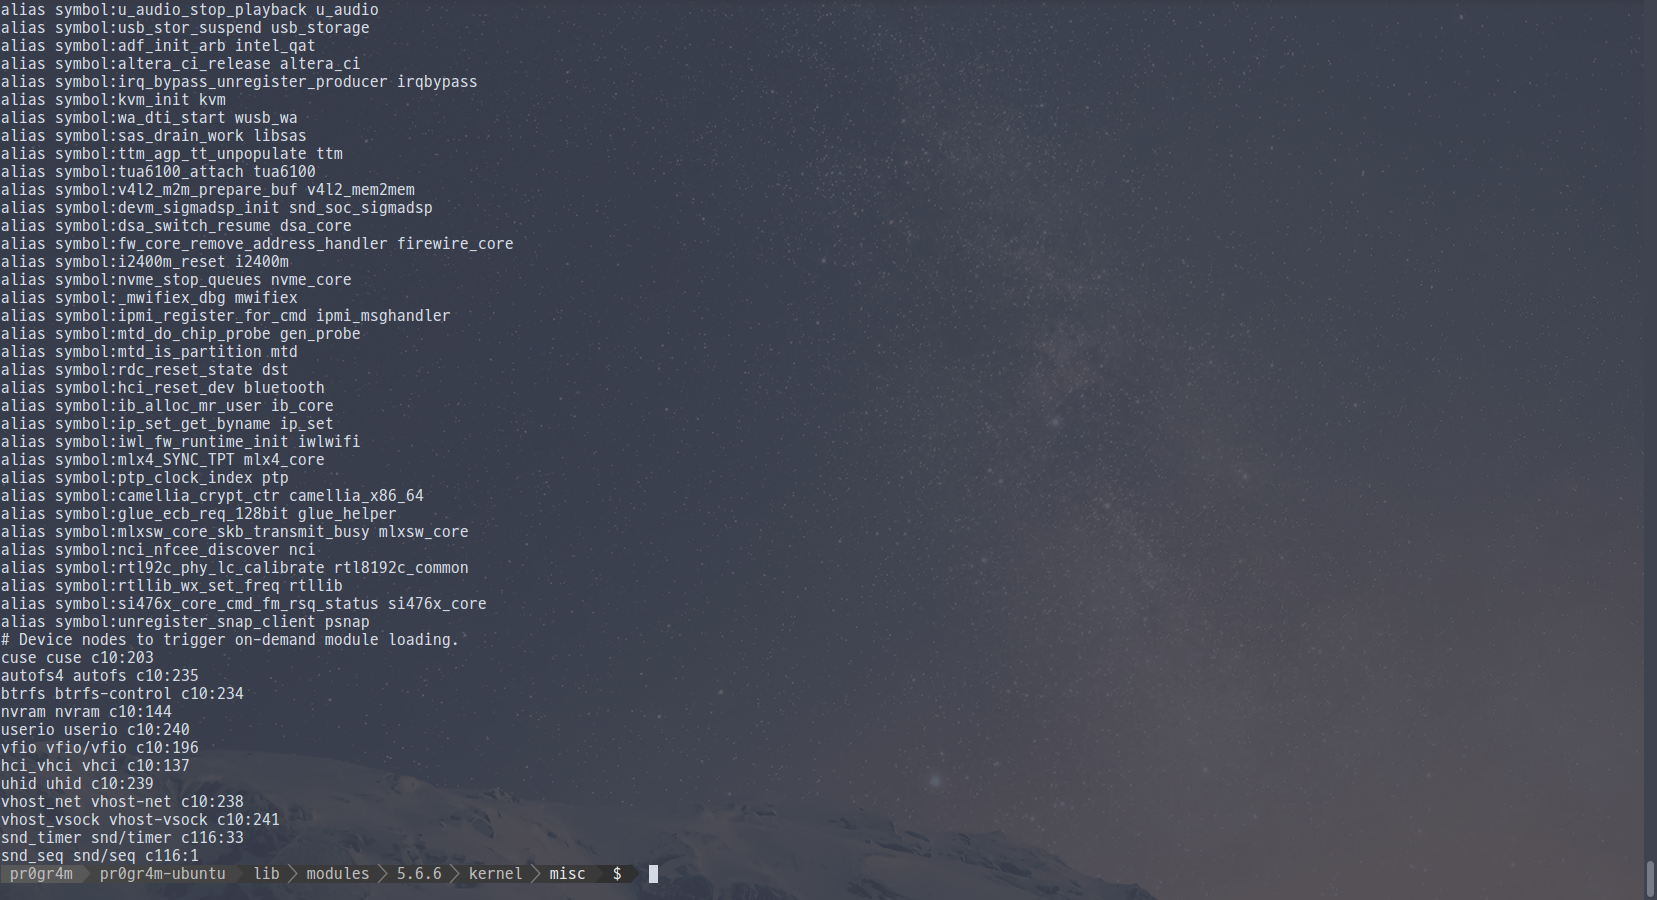Click the snd_timer snd/timer c116:33 line
The height and width of the screenshot is (900, 1657).
pyautogui.click(x=122, y=838)
